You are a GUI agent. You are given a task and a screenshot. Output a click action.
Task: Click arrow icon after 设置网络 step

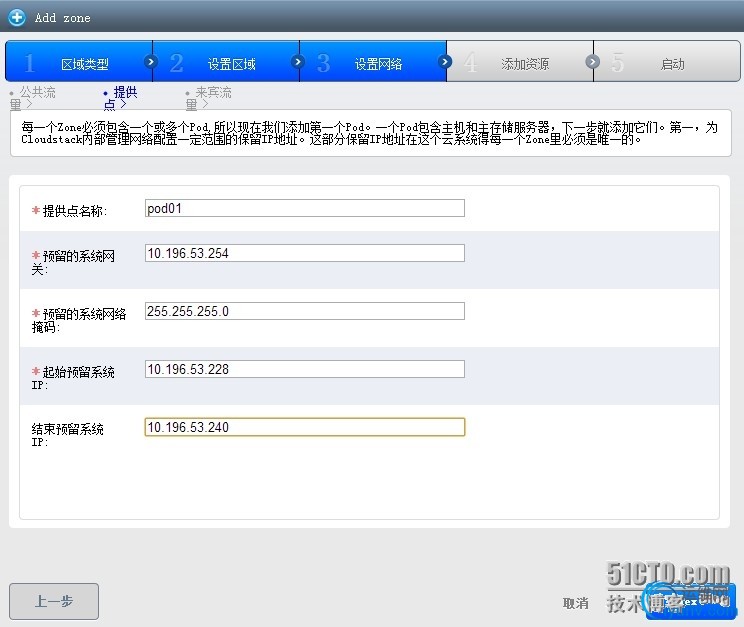click(445, 62)
